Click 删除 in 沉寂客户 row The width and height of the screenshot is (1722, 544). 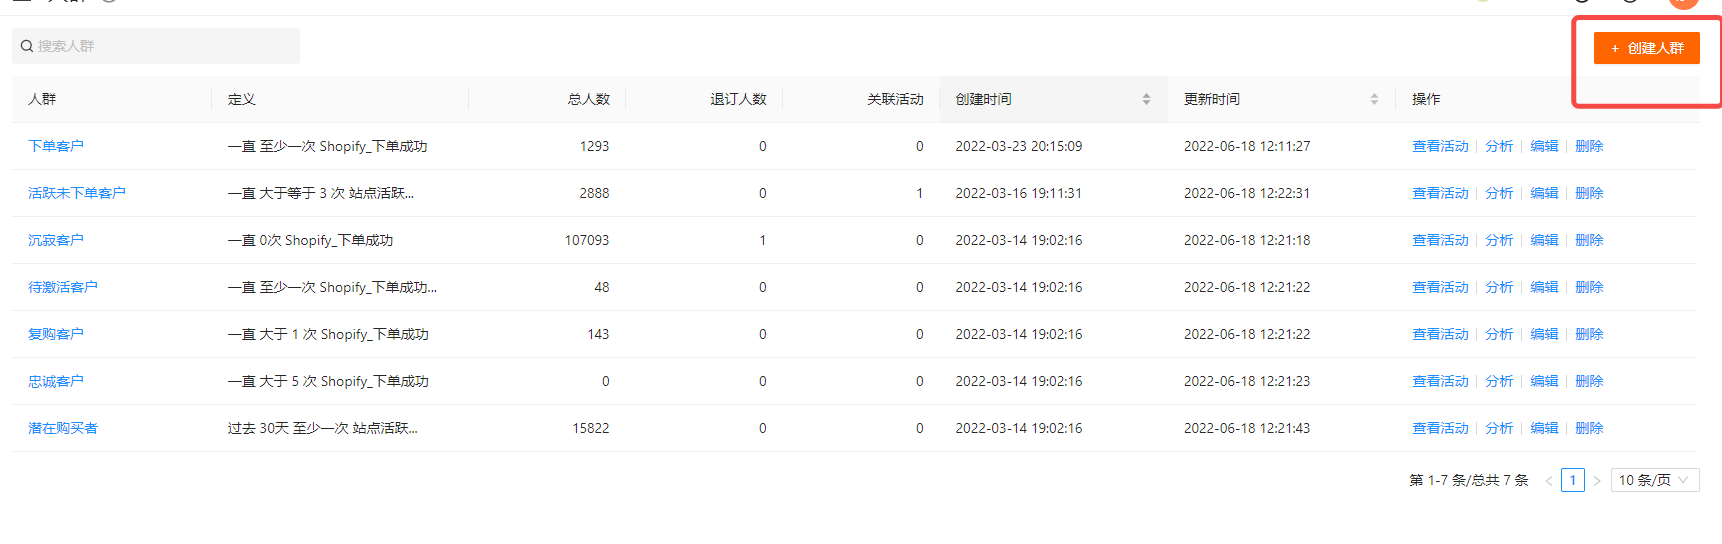pyautogui.click(x=1589, y=240)
